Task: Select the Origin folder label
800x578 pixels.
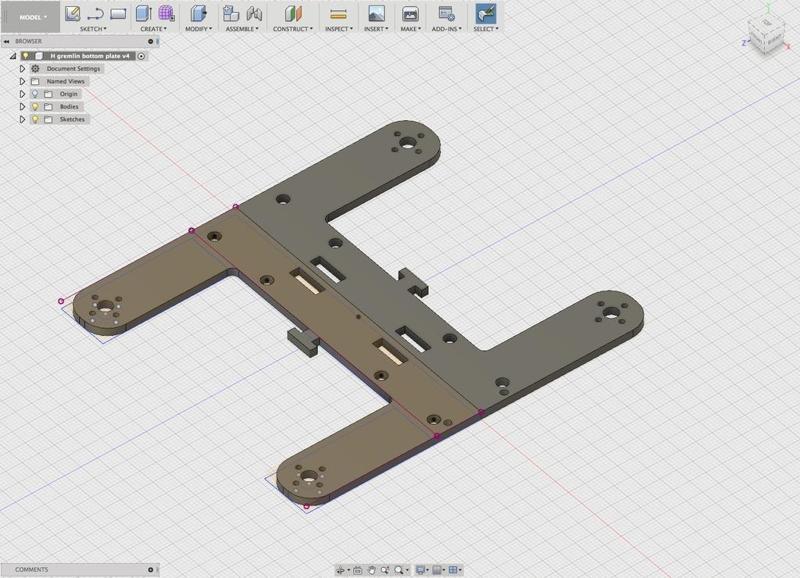Action: pyautogui.click(x=69, y=94)
